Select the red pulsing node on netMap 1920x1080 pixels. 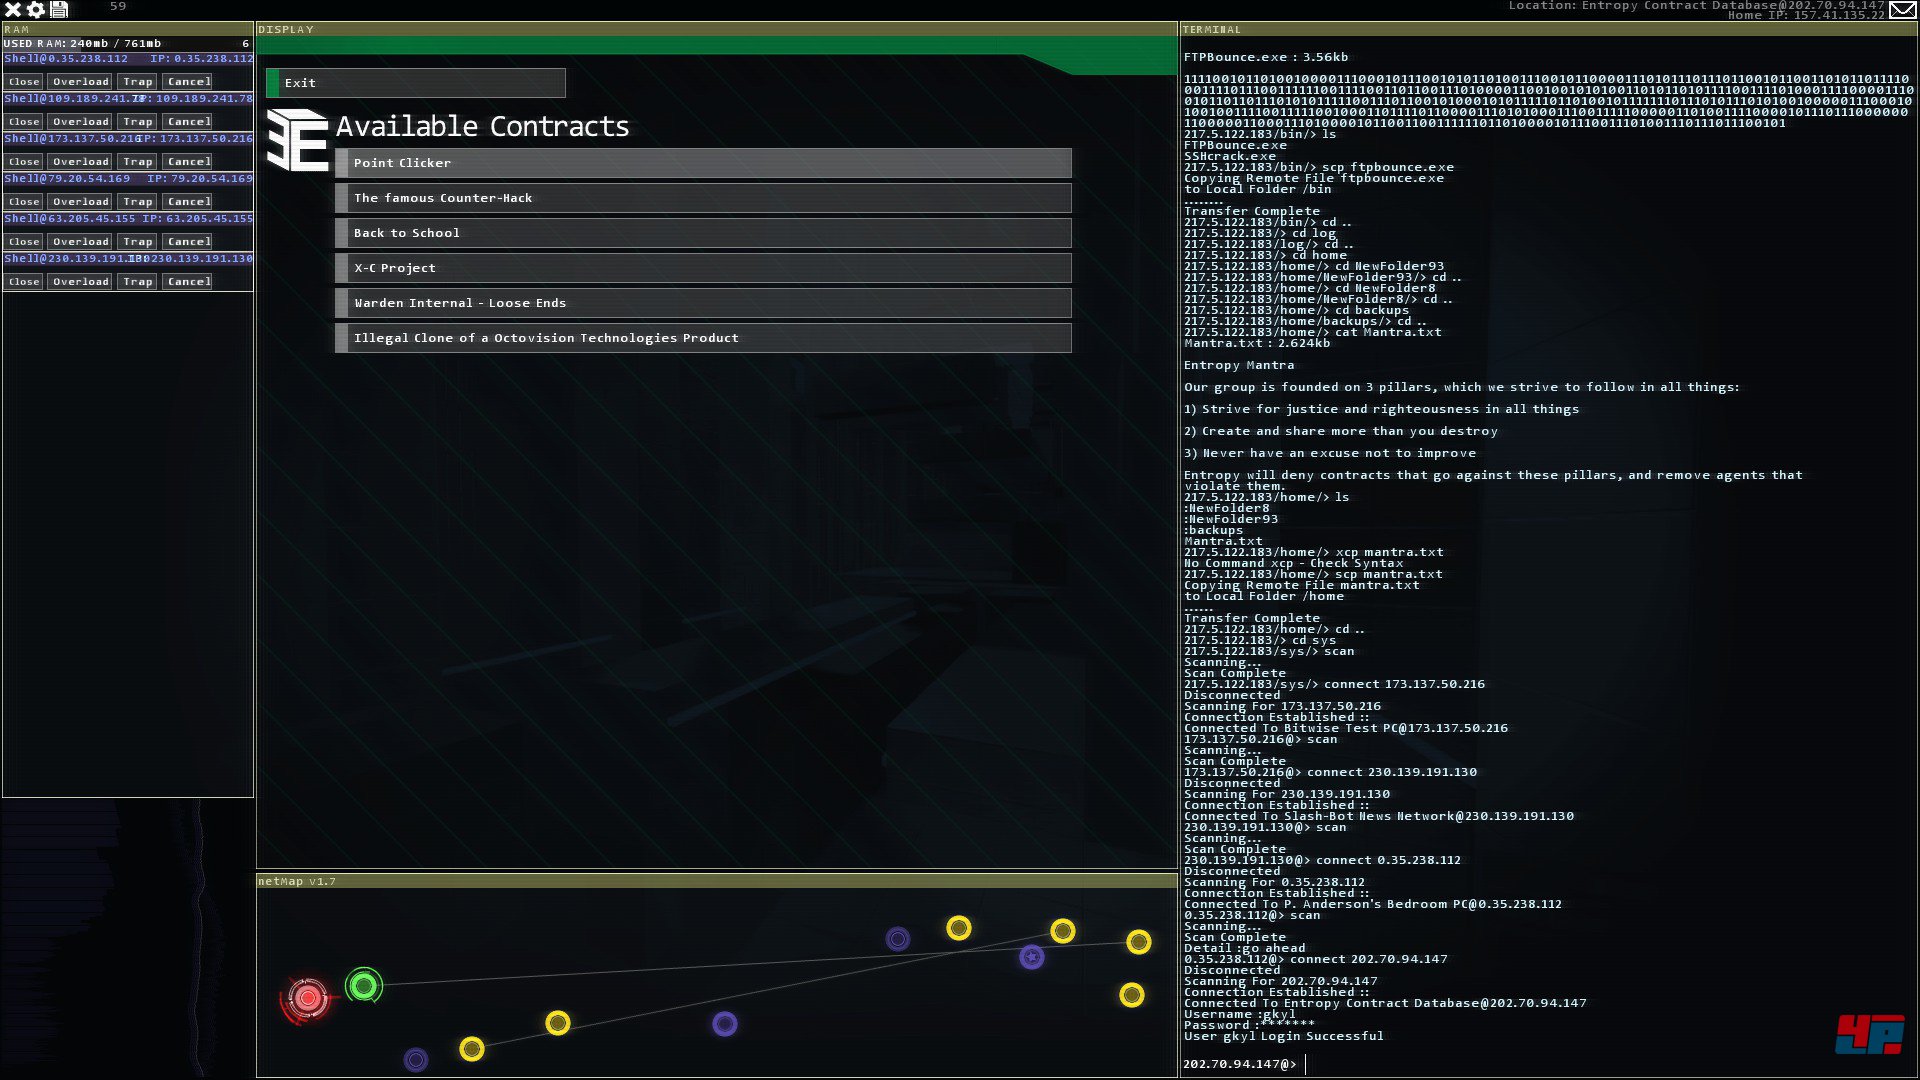(x=308, y=997)
